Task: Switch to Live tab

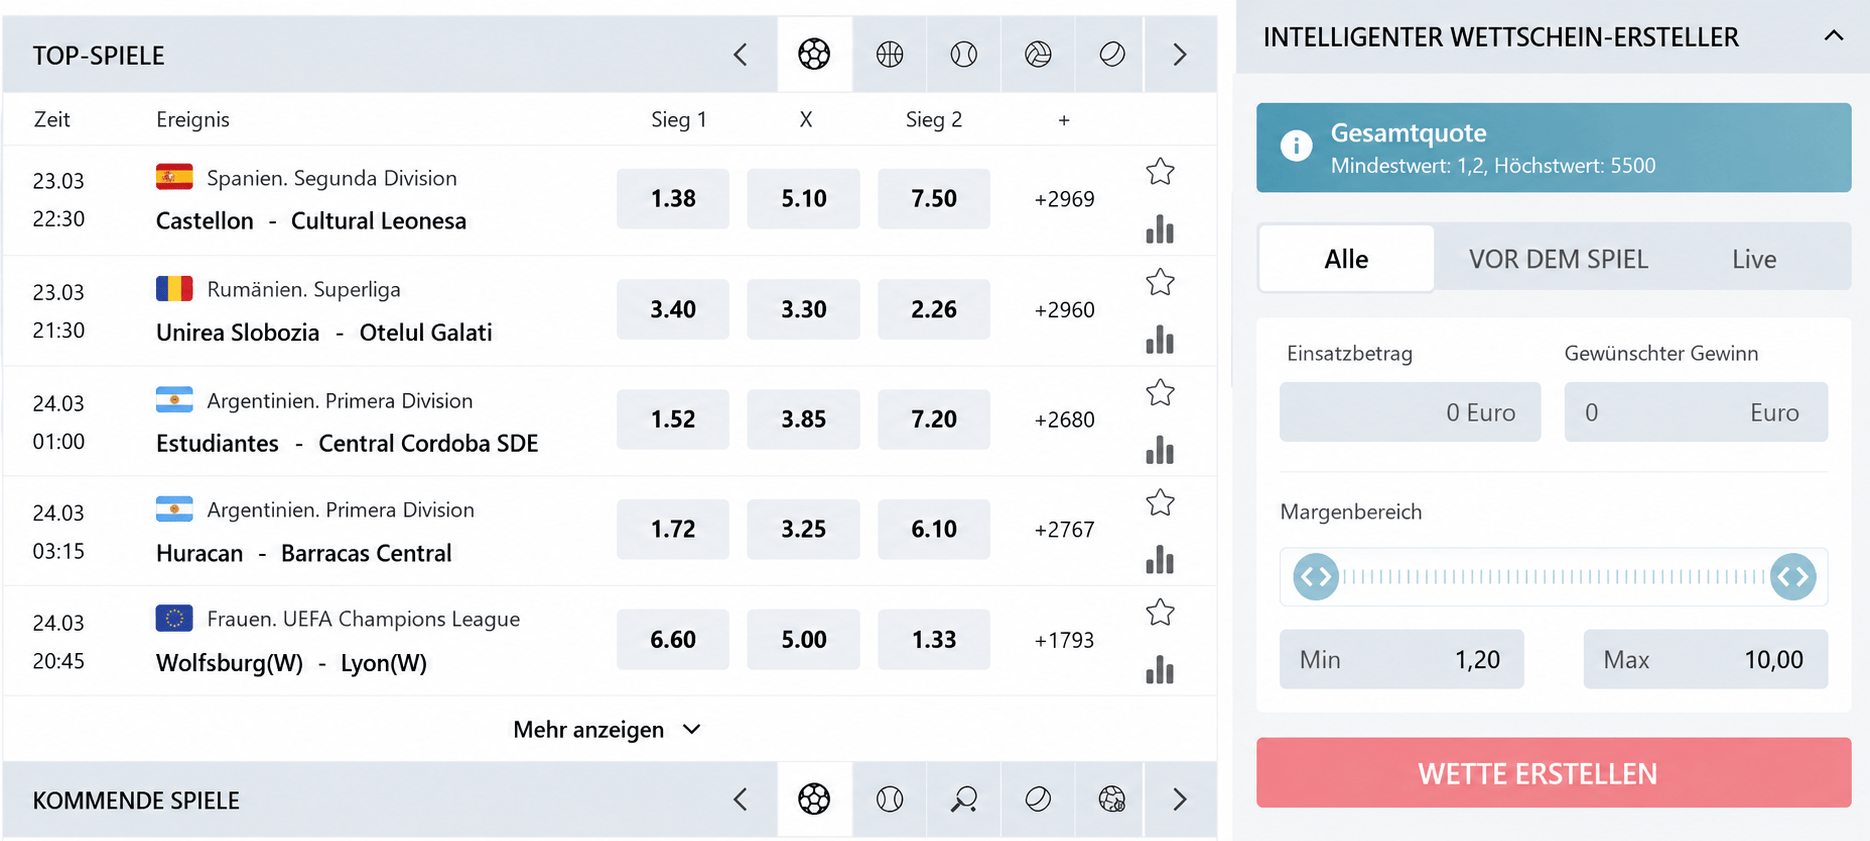Action: coord(1754,259)
